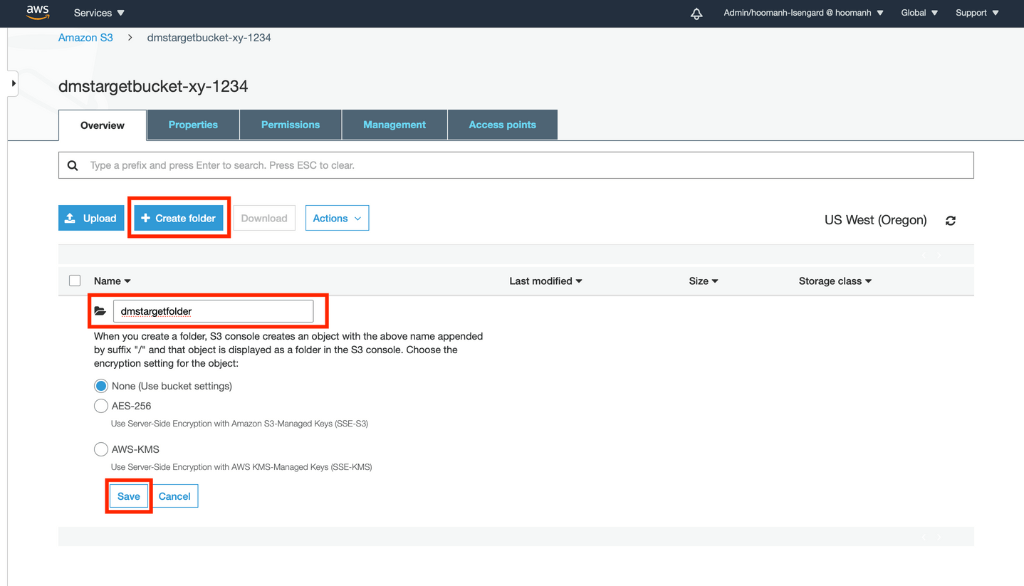Image resolution: width=1024 pixels, height=586 pixels.
Task: Click the Create folder button
Action: 179,218
